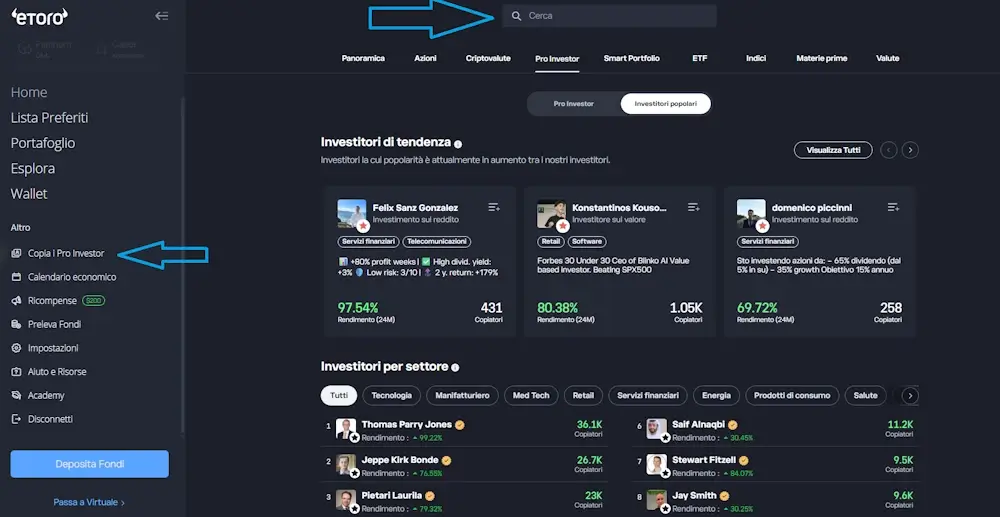Open the Smart Portfolio tab
Viewport: 1000px width, 517px height.
click(x=631, y=59)
